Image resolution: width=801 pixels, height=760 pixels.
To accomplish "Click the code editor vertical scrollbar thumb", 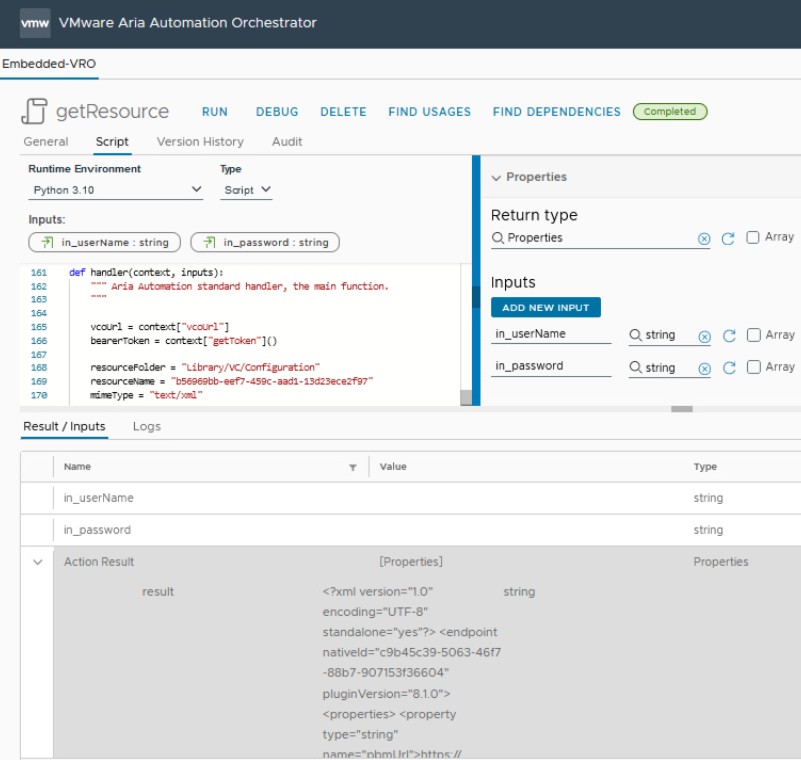I will point(466,397).
